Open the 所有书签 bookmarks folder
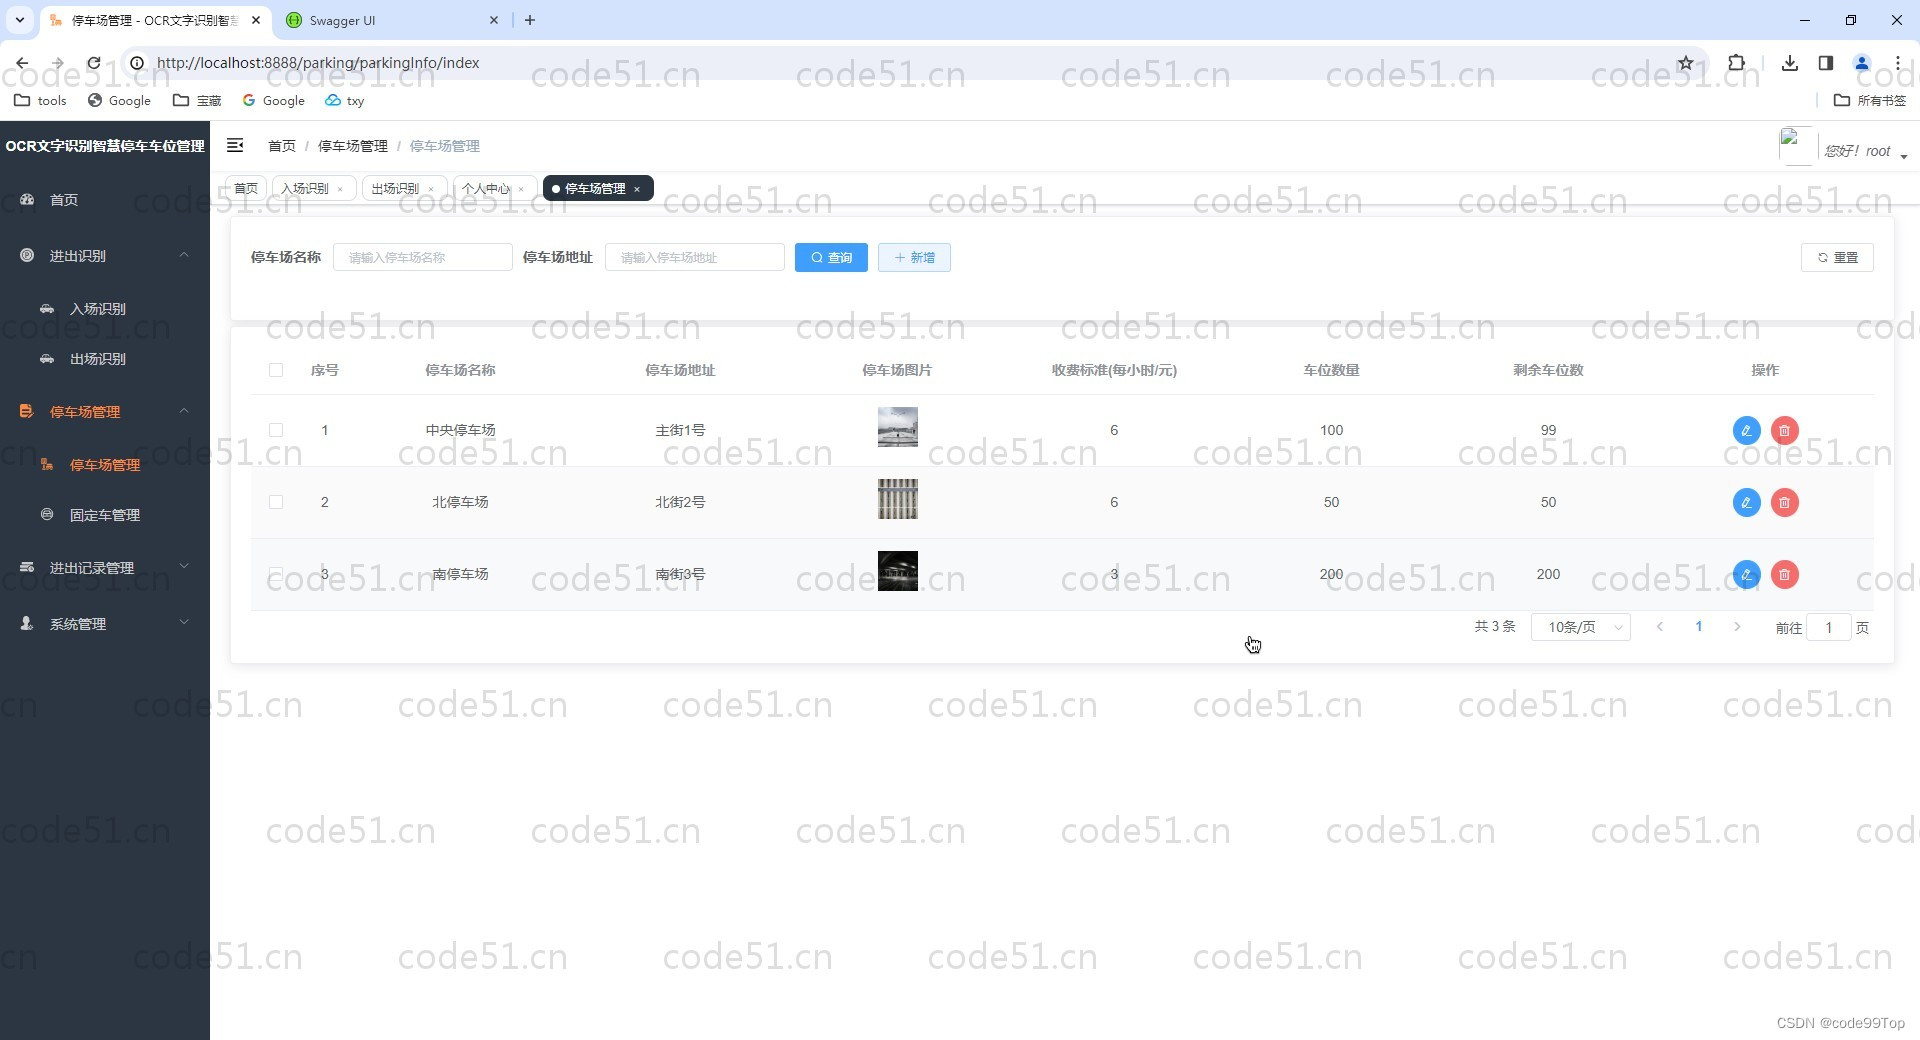This screenshot has height=1040, width=1920. pos(1870,100)
